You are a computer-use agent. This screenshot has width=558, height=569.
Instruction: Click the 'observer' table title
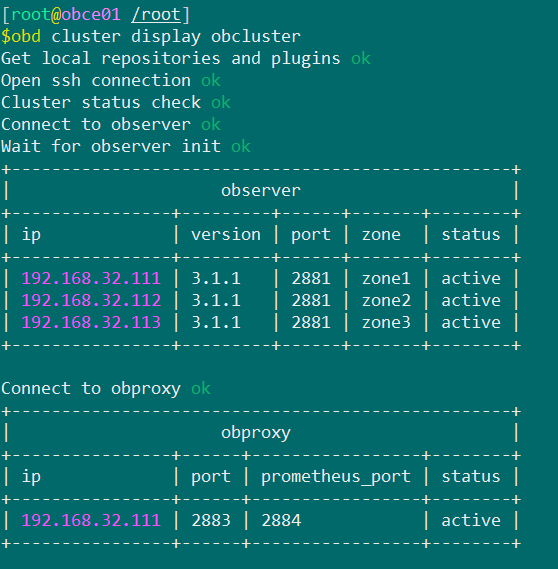click(x=261, y=191)
